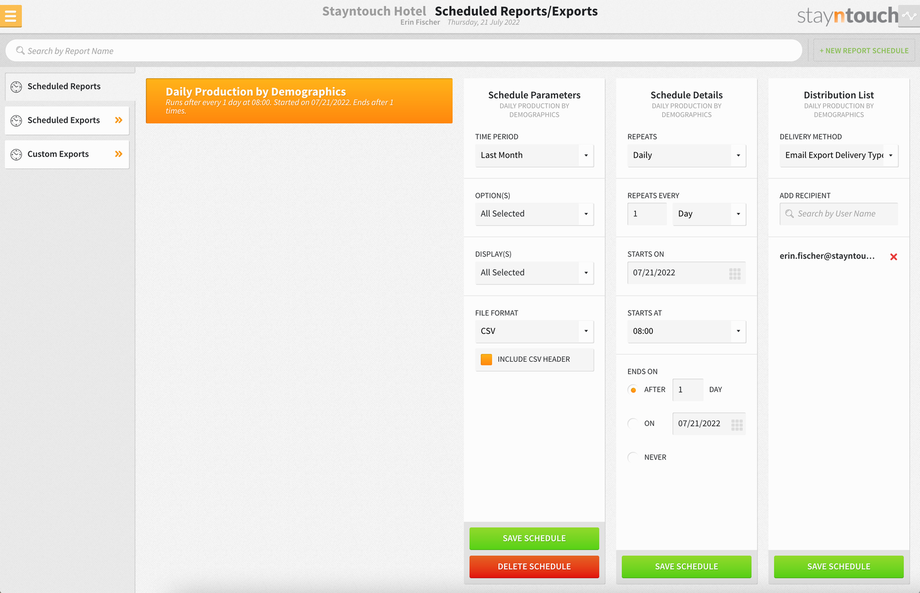Click the Search by Report Name field
This screenshot has height=593, width=920.
[x=404, y=51]
